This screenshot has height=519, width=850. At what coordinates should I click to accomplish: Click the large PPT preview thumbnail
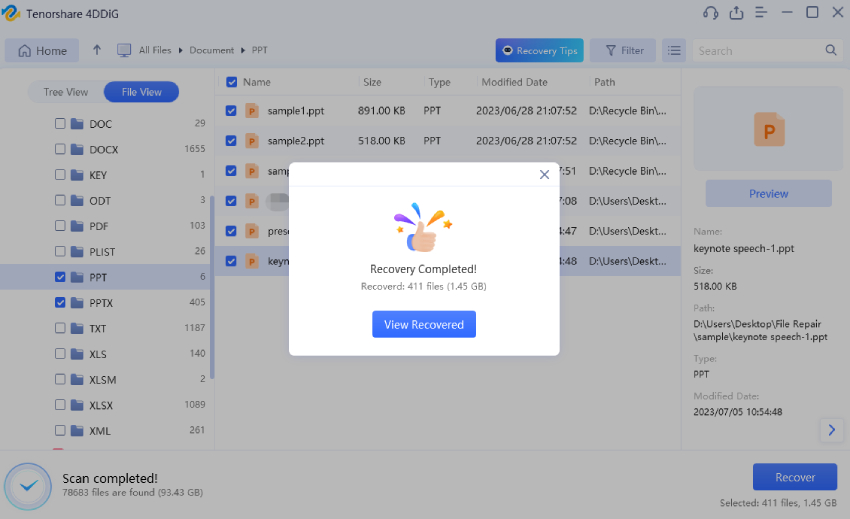[x=769, y=130]
